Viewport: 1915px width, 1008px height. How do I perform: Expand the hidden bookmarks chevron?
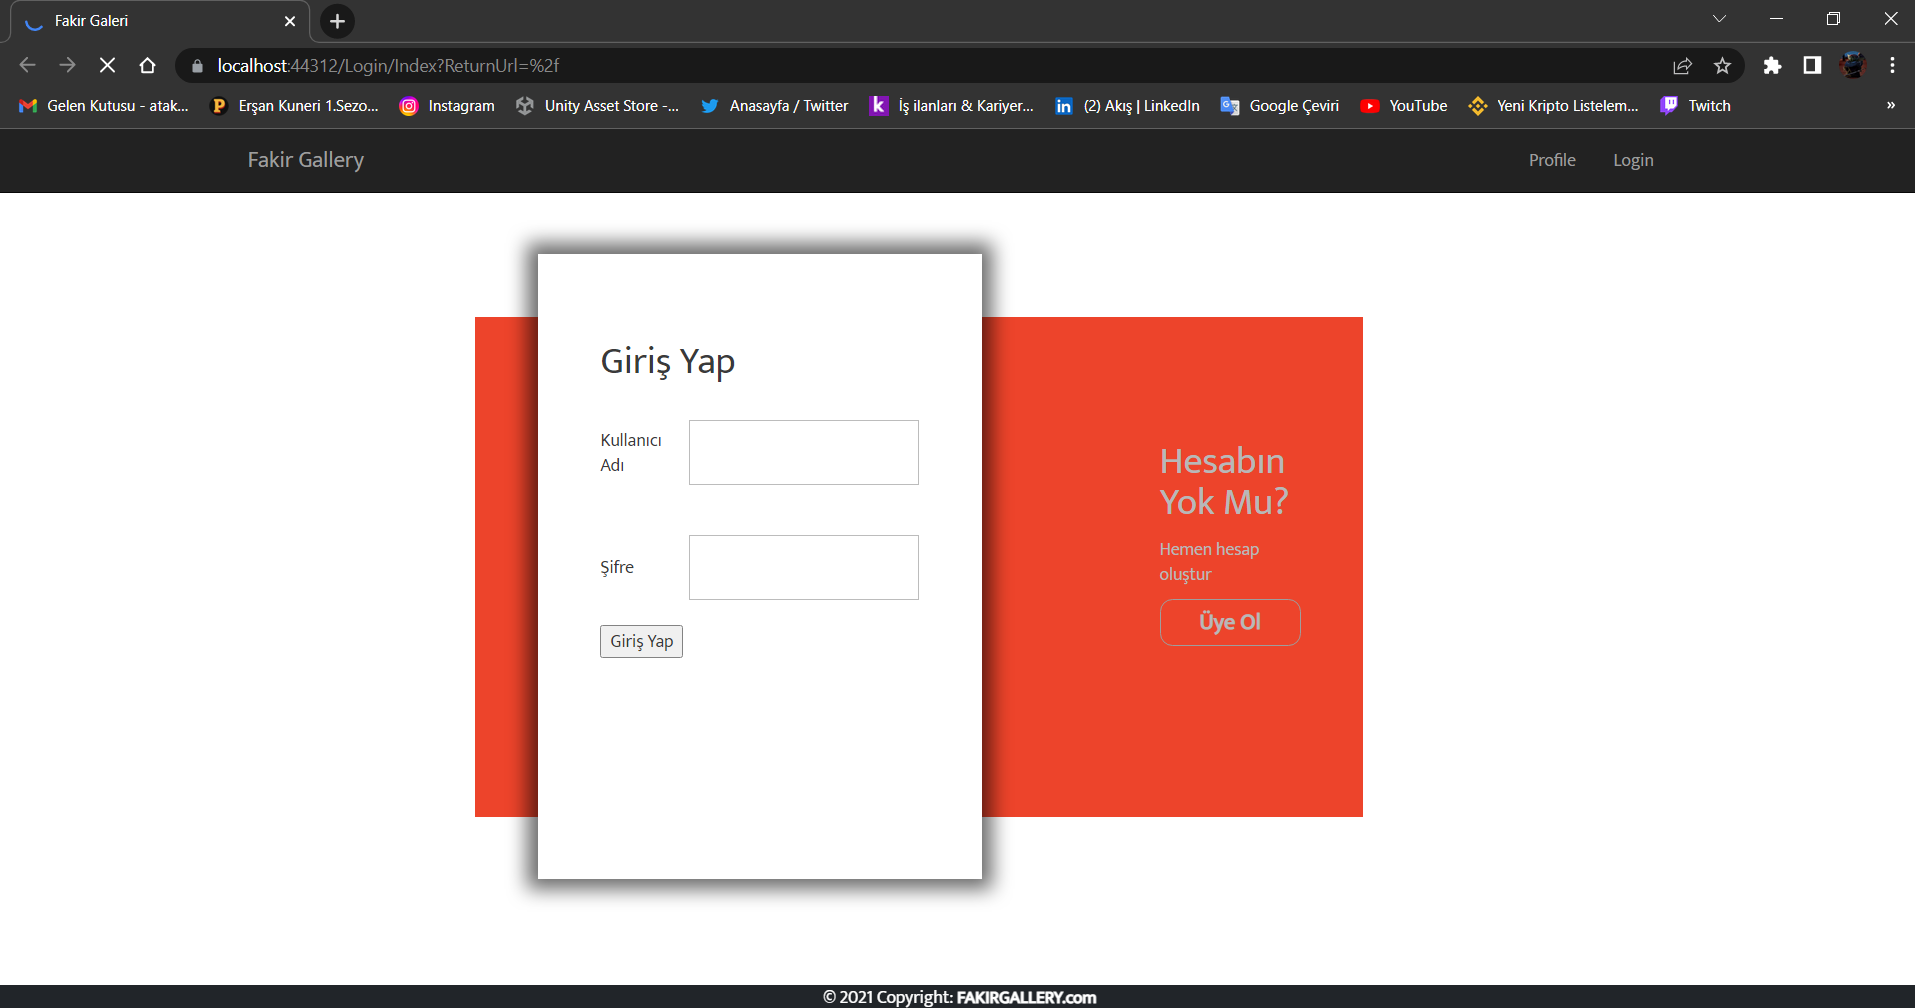[1890, 106]
